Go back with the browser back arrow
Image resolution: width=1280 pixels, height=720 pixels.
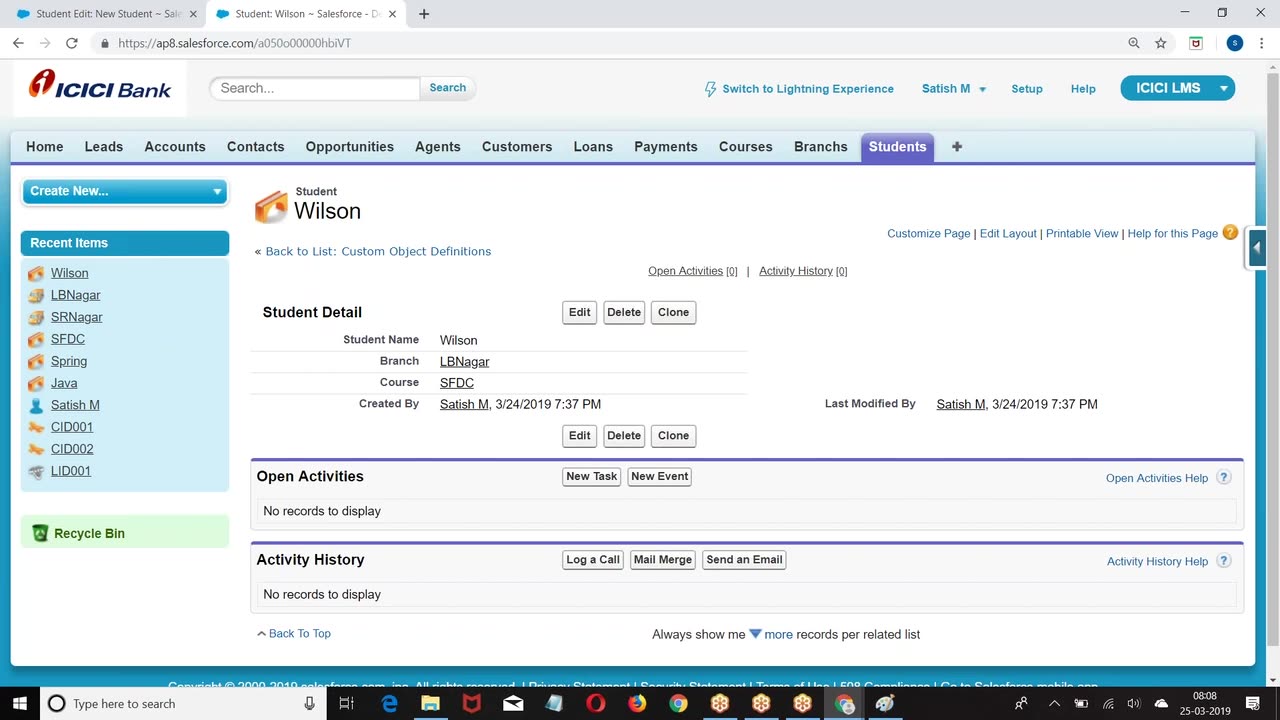pyautogui.click(x=18, y=43)
